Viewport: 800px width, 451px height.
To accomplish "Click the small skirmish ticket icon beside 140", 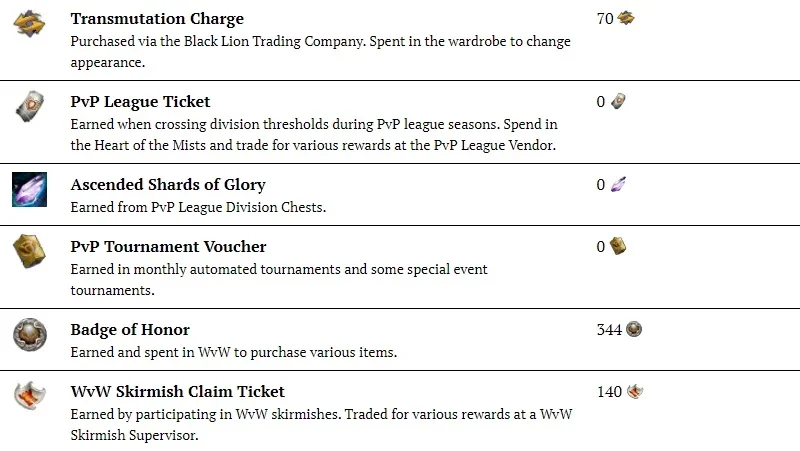I will (x=635, y=391).
